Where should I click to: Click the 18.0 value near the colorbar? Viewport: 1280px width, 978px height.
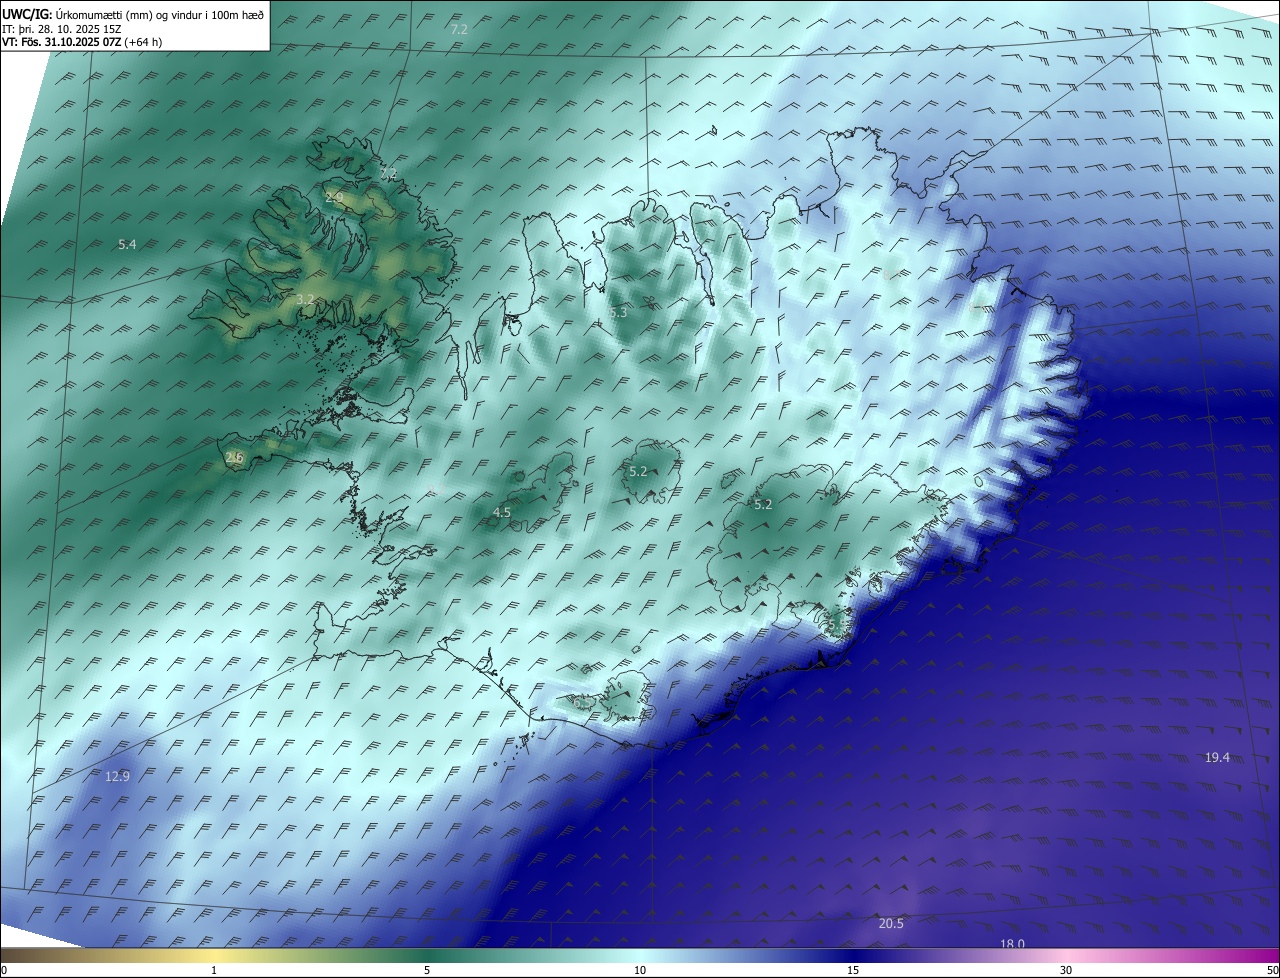[x=1013, y=944]
